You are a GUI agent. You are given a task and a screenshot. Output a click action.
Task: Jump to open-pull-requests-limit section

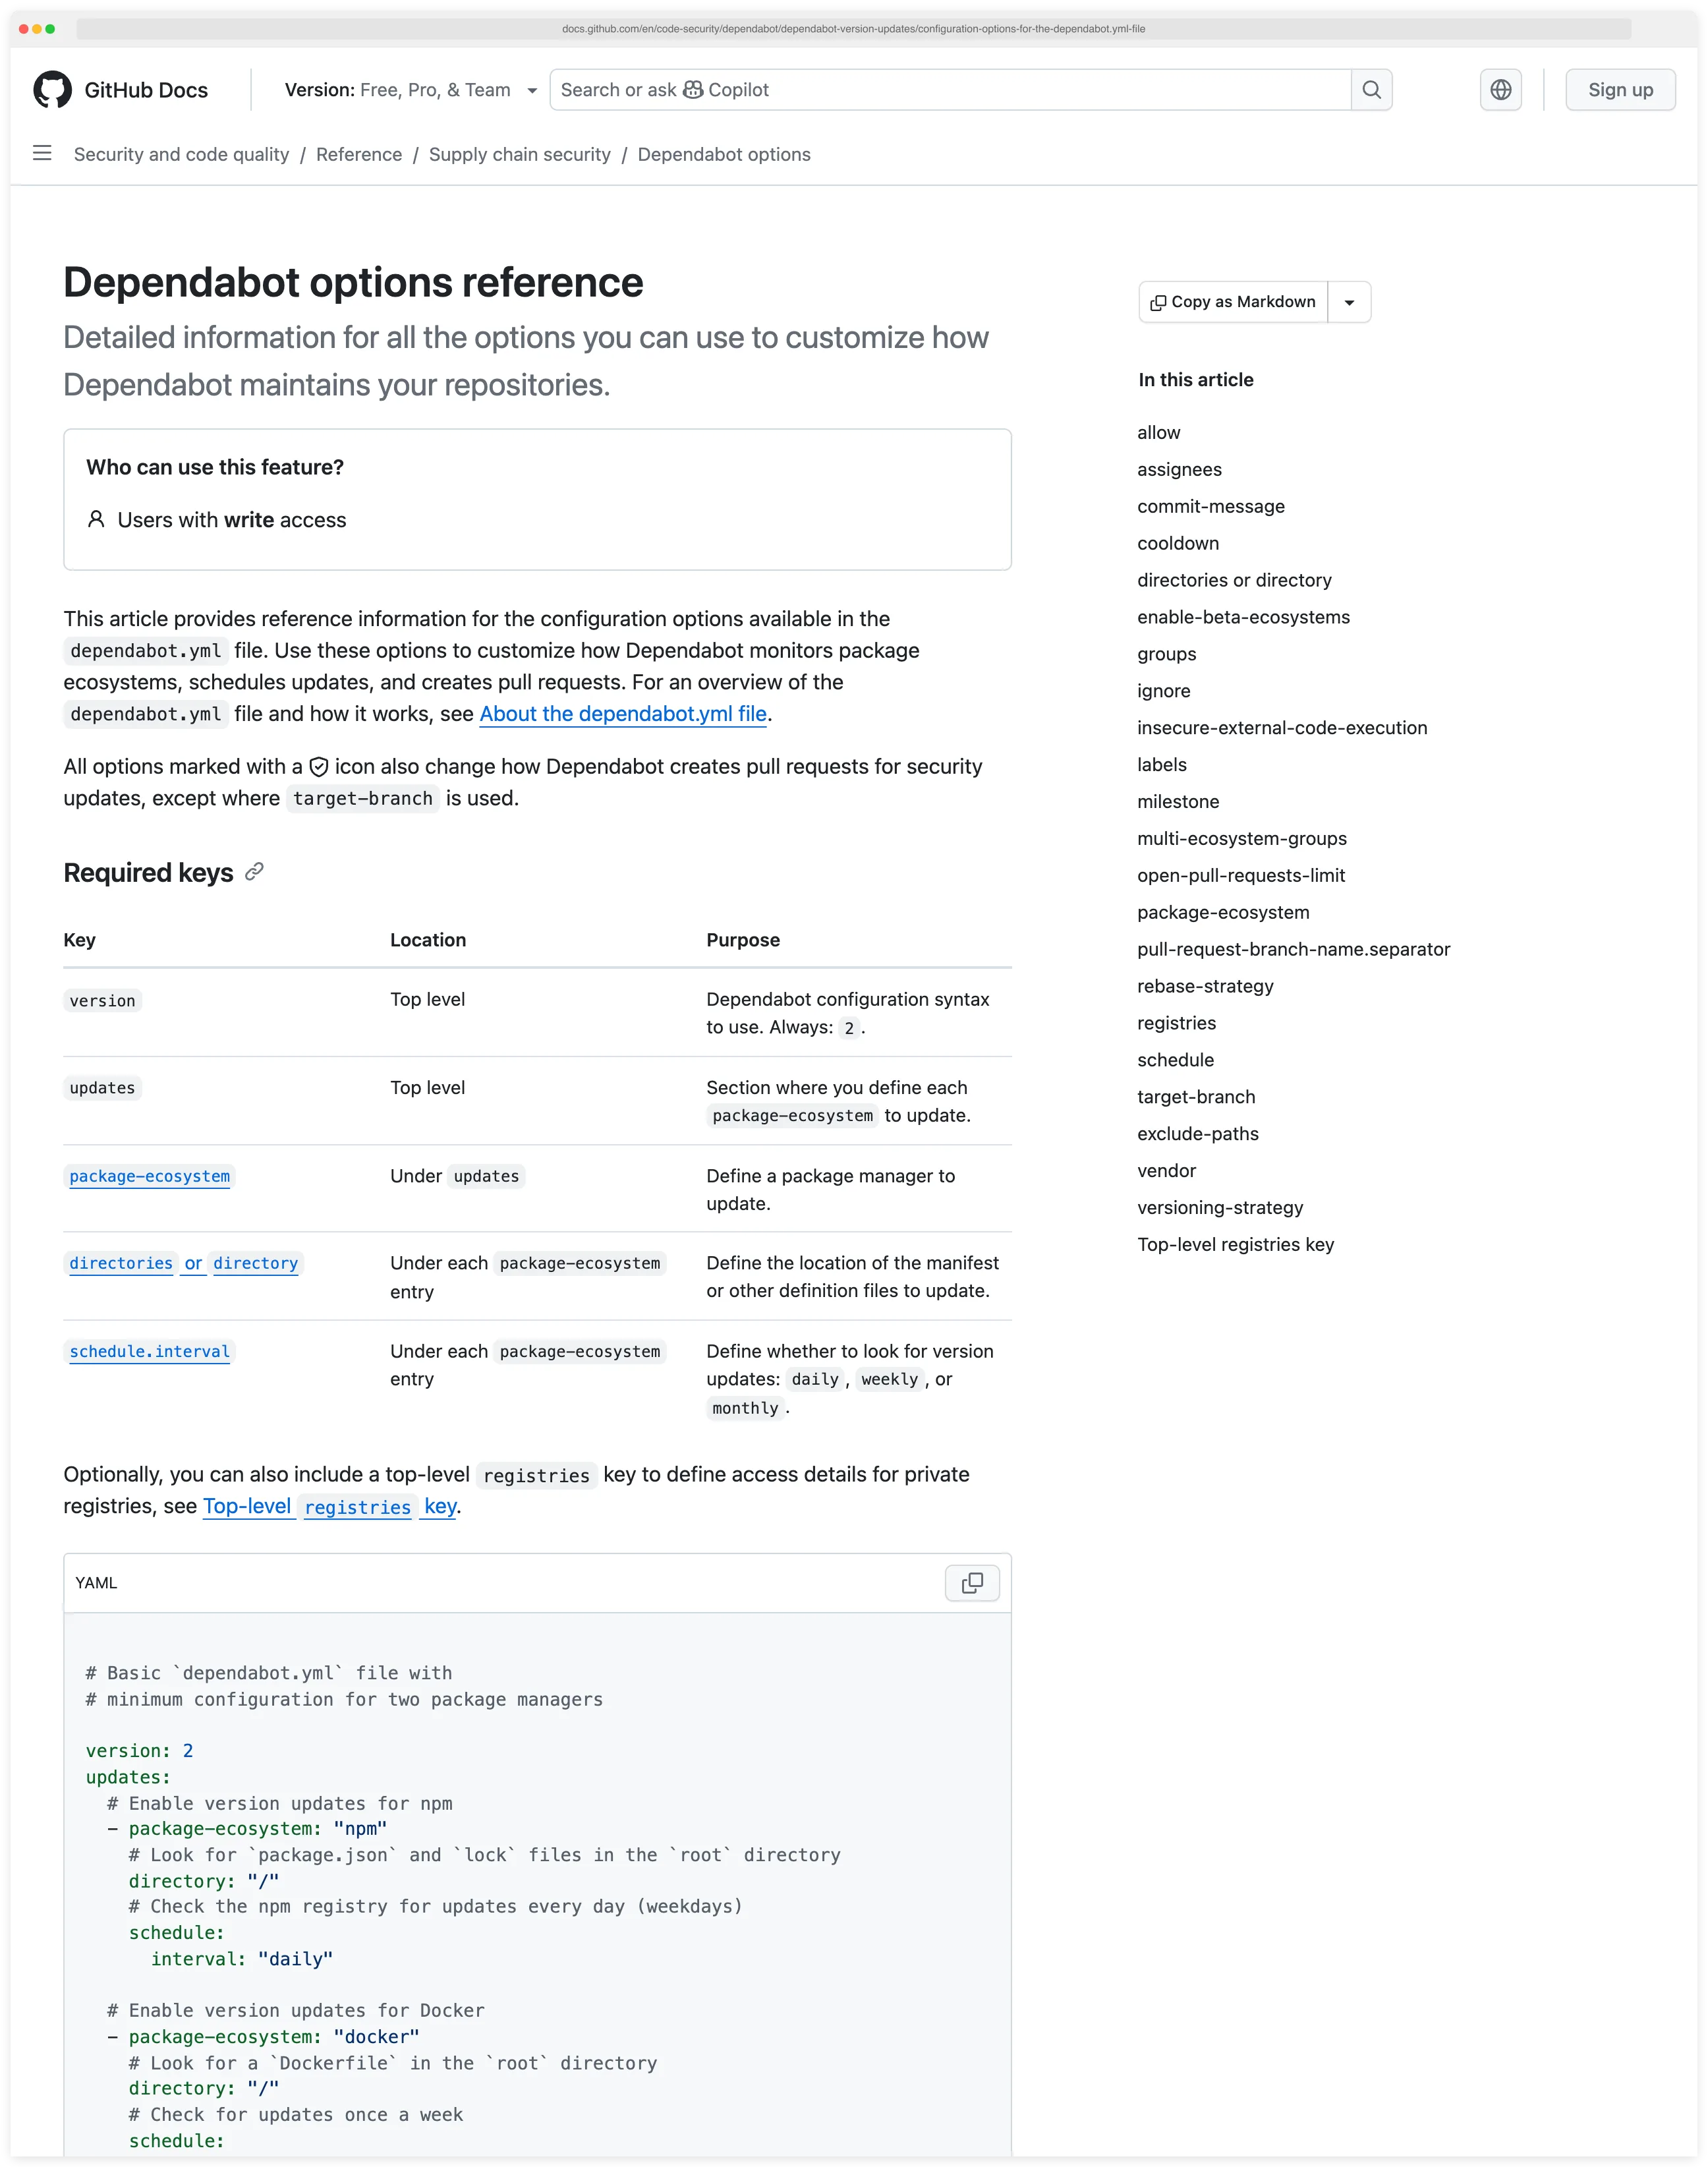click(x=1240, y=876)
